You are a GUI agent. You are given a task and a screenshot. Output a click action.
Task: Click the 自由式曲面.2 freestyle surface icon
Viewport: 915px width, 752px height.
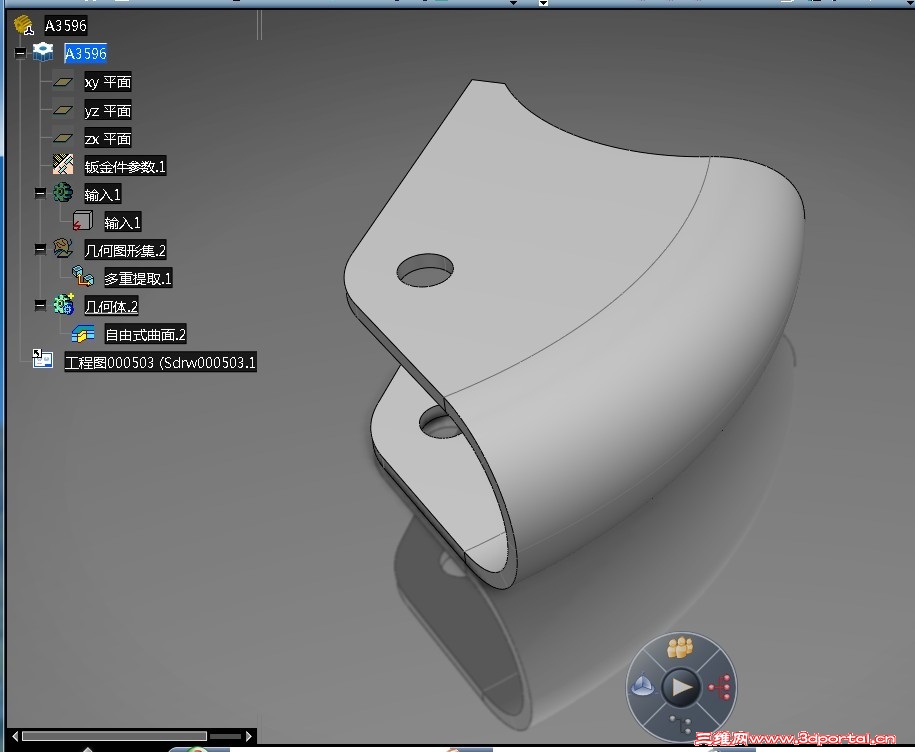(x=83, y=334)
